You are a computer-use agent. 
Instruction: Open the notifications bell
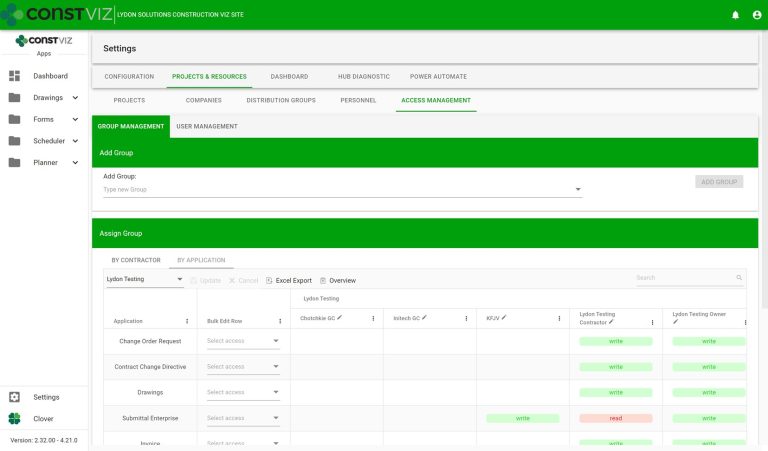(735, 15)
